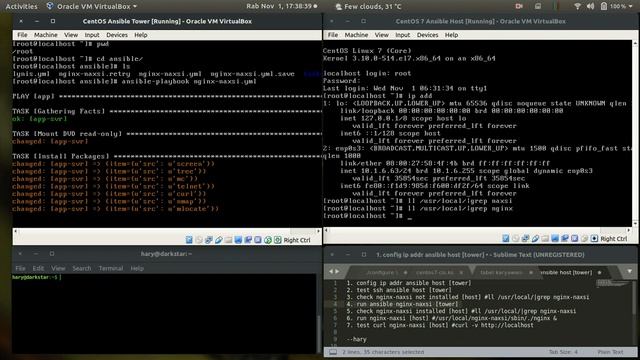This screenshot has height=360, width=640.
Task: Click video capture icon in Ansible Tower status bar
Action: (248, 240)
